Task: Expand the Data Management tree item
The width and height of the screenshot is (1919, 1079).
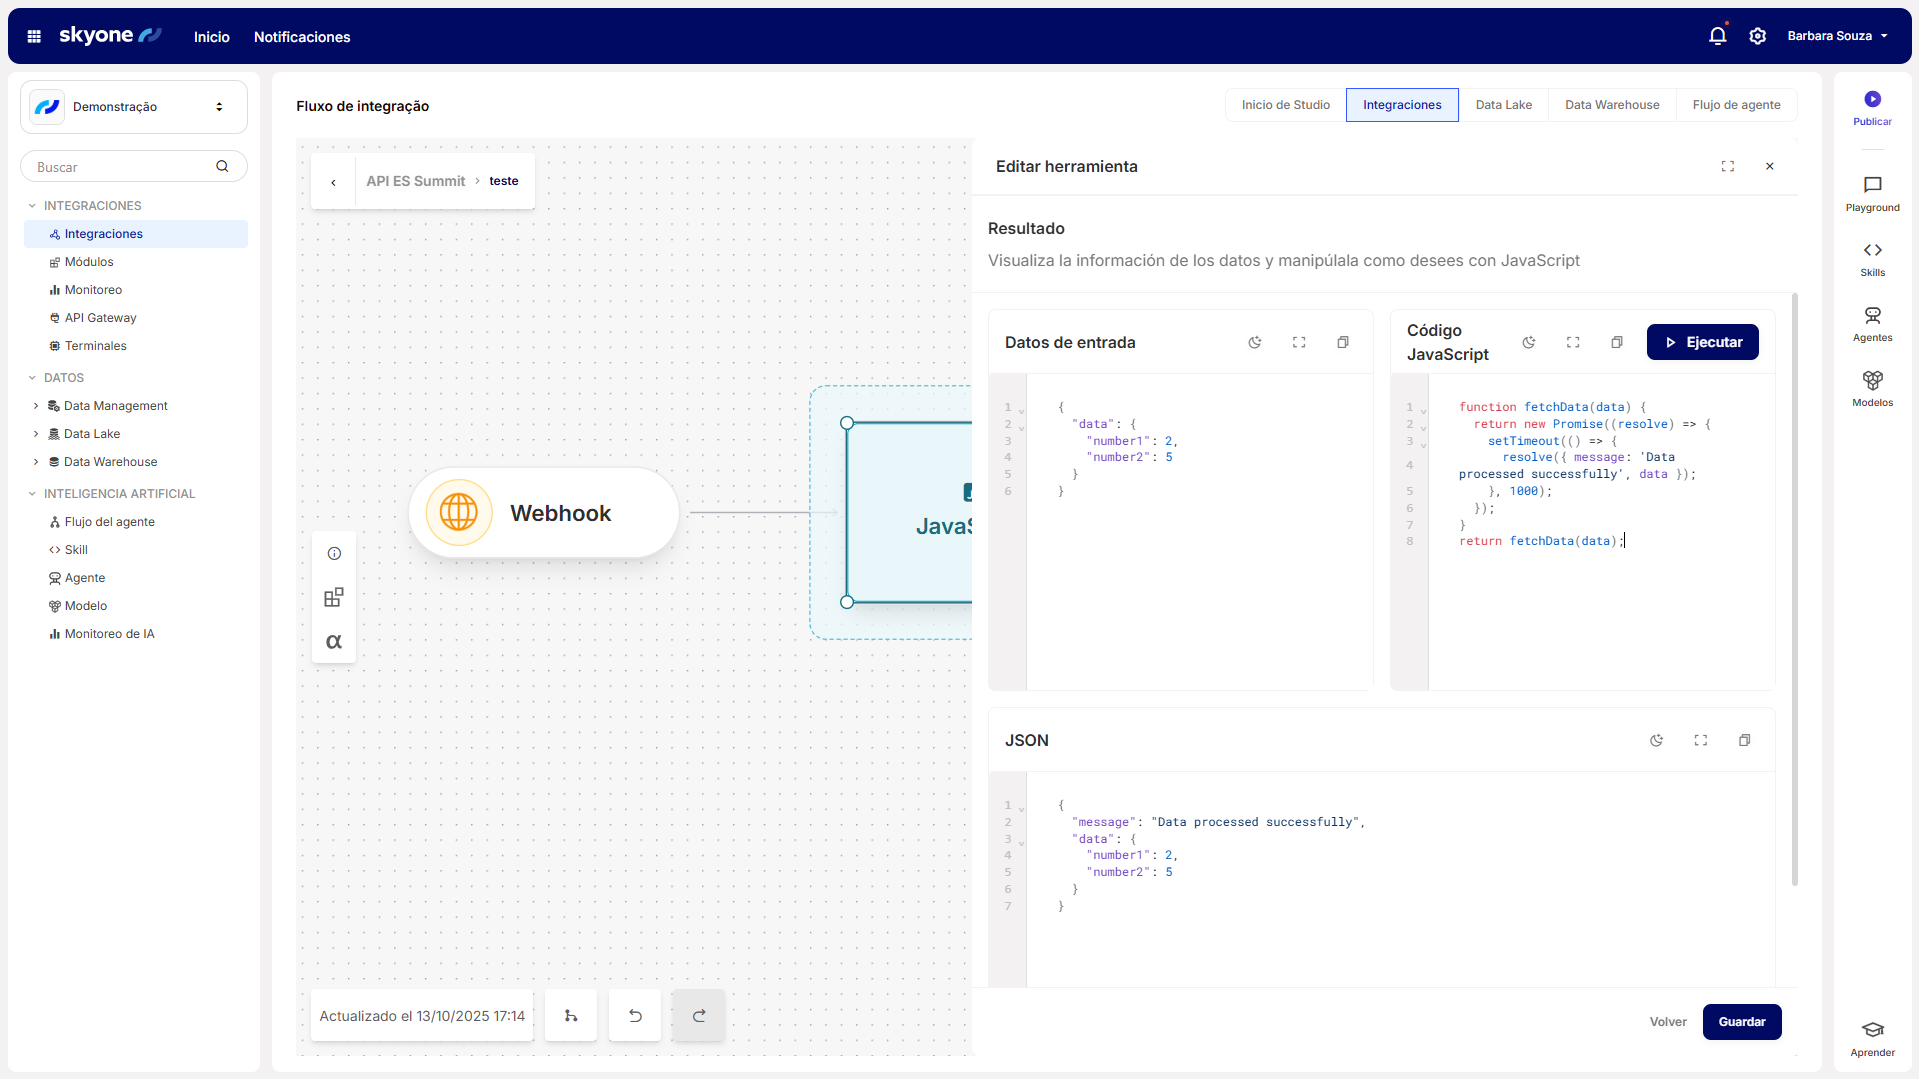Action: [36, 406]
